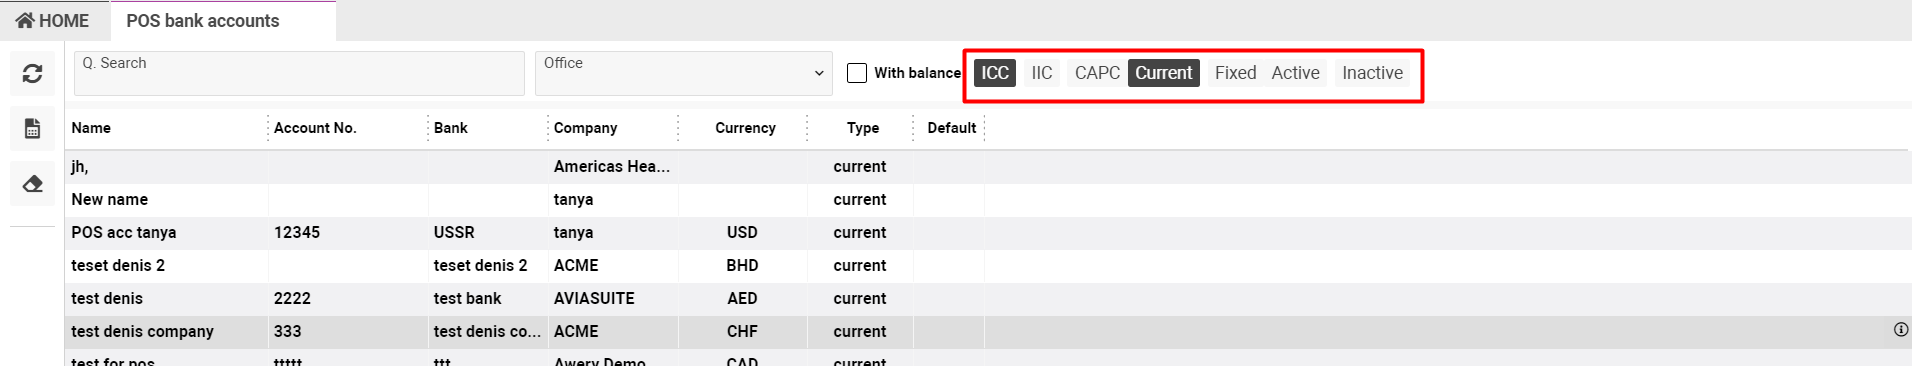
Task: Select the Fixed filter button
Action: [1235, 73]
